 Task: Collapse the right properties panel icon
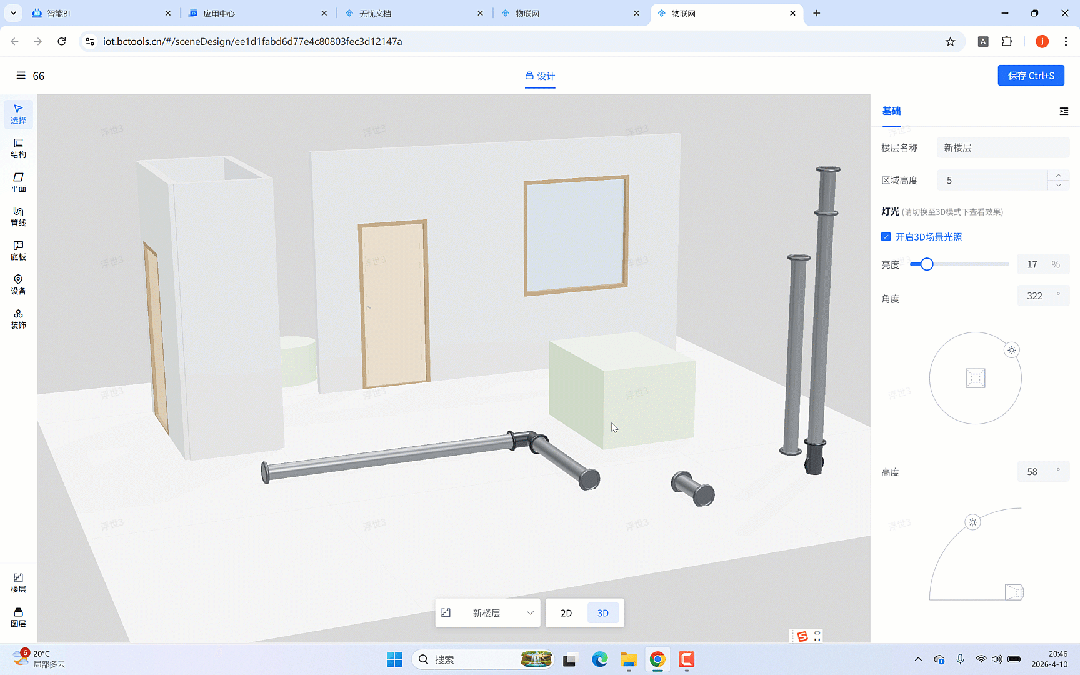click(1063, 111)
